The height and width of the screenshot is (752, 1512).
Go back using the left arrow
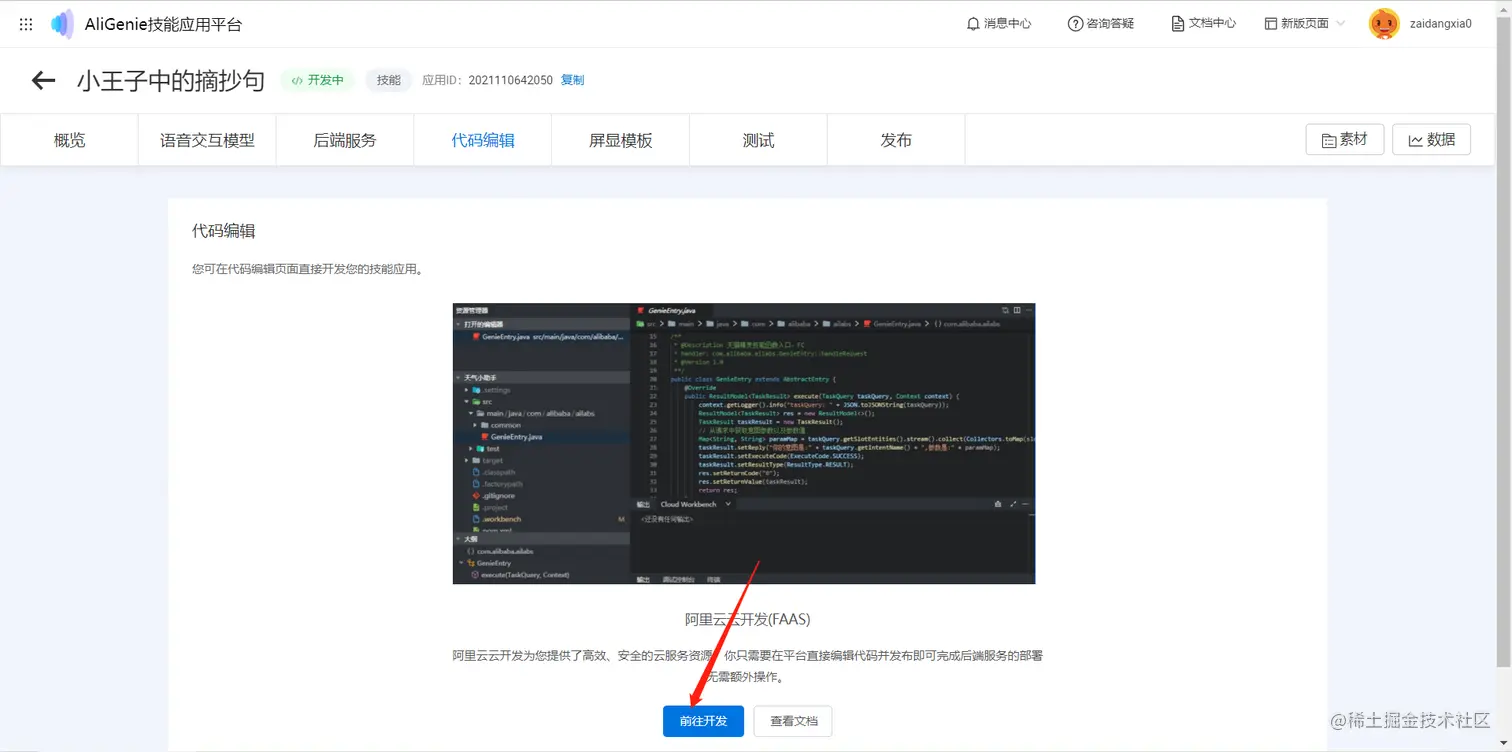[x=43, y=81]
